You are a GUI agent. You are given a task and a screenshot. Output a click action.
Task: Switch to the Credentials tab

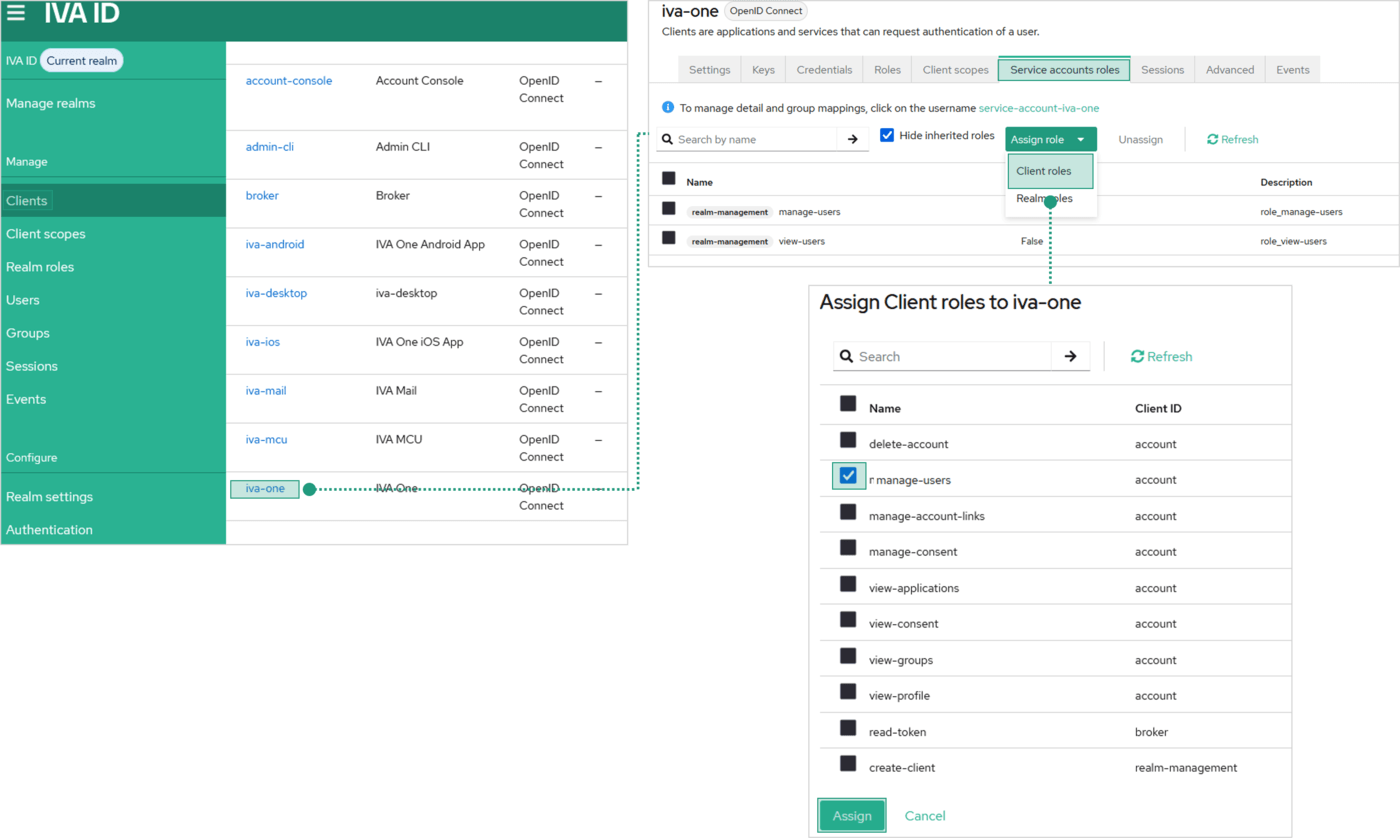824,69
